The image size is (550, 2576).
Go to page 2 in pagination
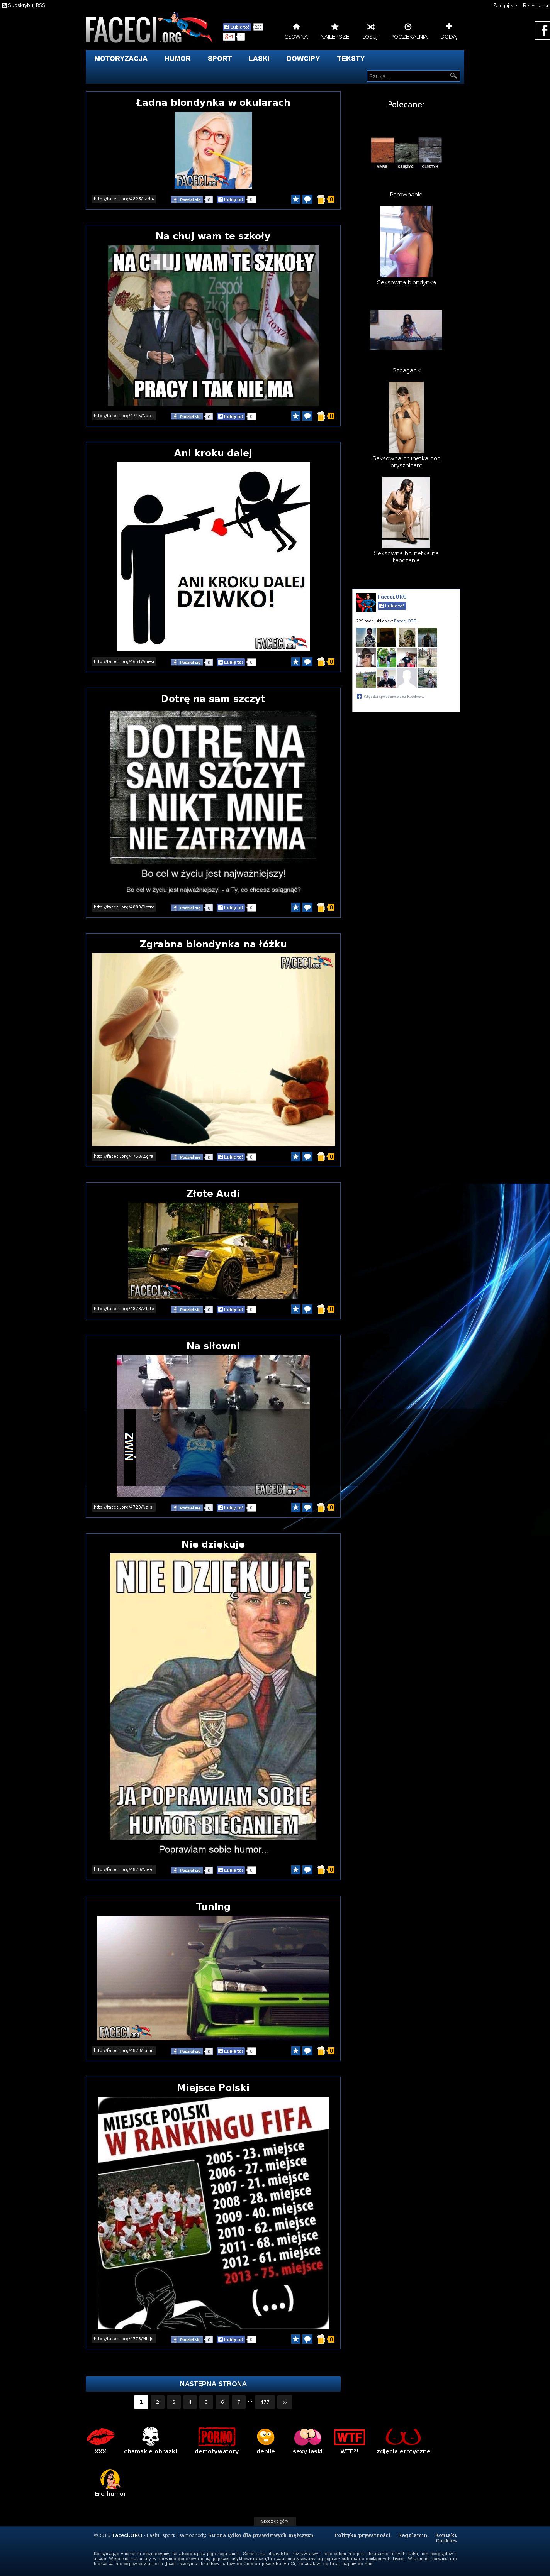[x=157, y=2401]
